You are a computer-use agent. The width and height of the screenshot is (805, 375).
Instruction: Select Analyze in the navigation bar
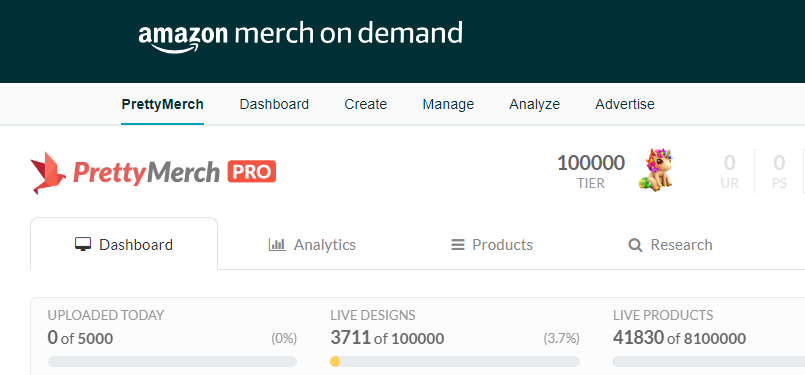click(534, 104)
